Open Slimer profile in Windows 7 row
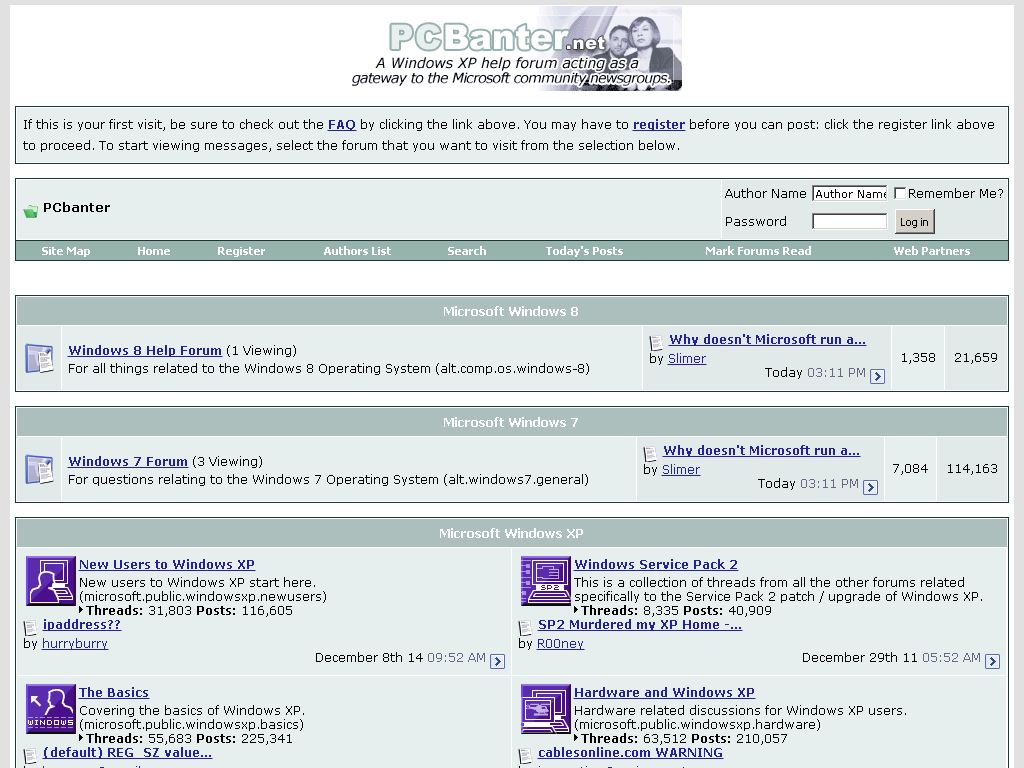The image size is (1024, 768). point(681,470)
